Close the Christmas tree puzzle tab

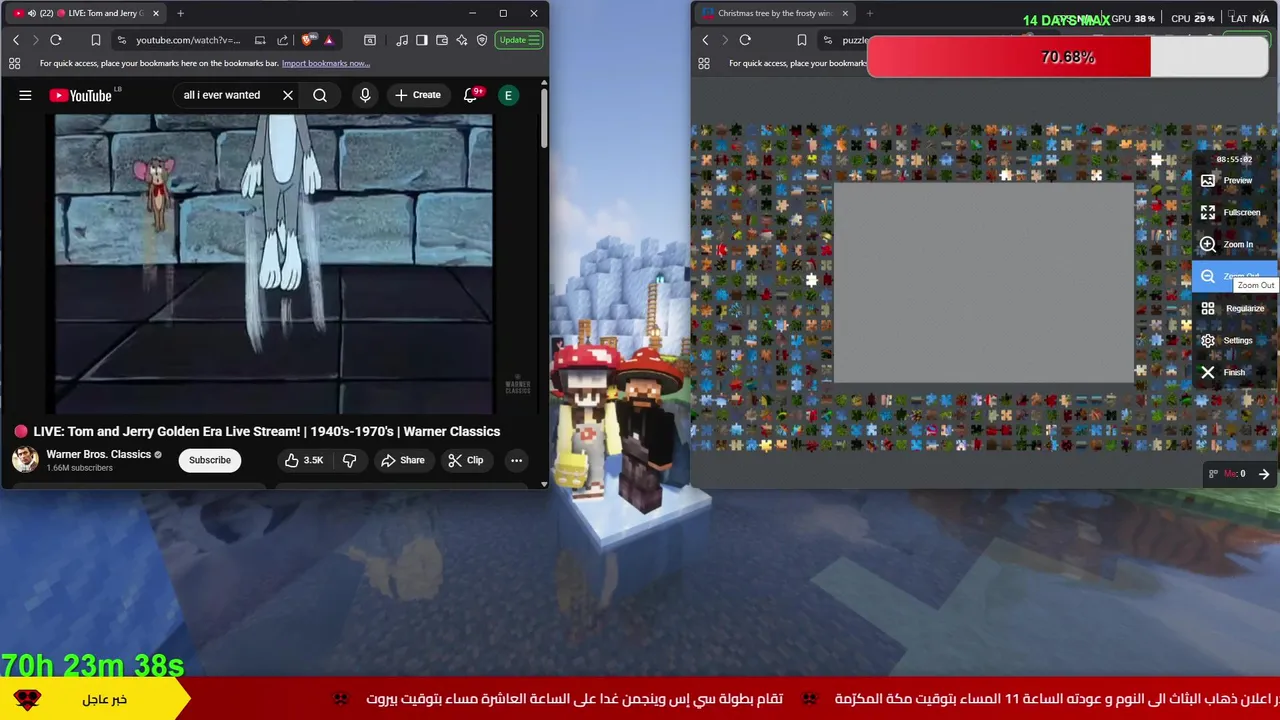[x=845, y=13]
